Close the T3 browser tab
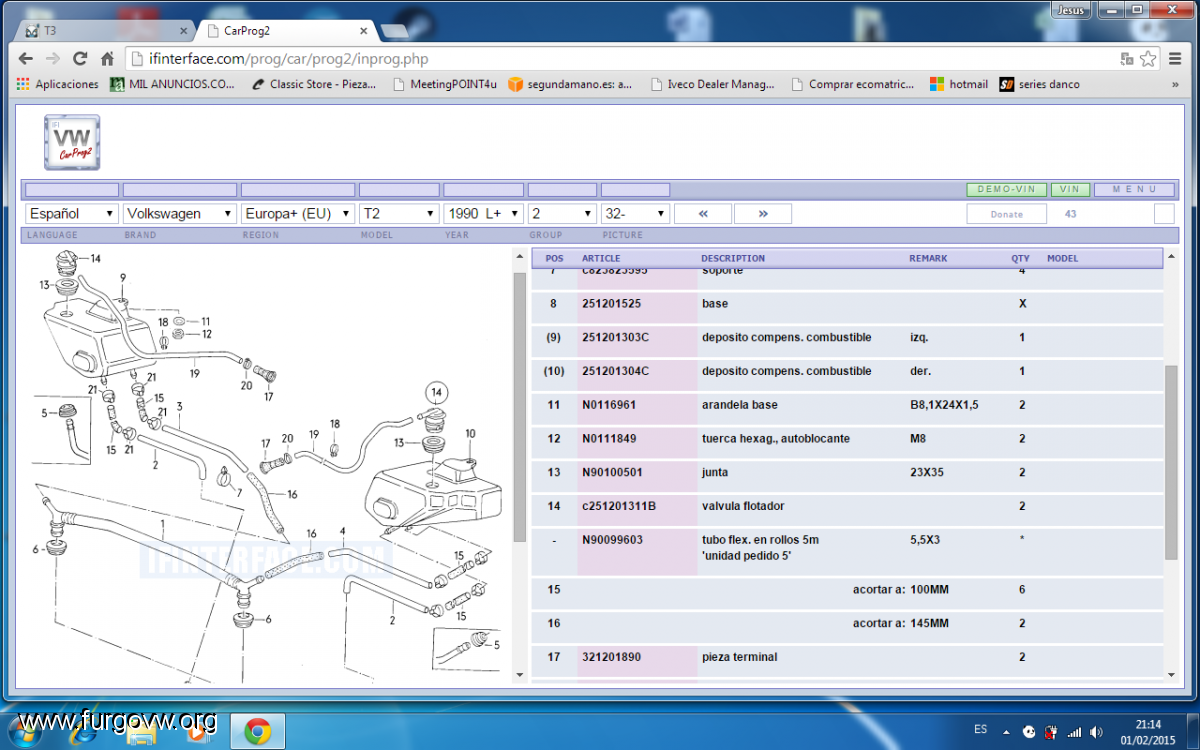The width and height of the screenshot is (1200, 750). tap(181, 31)
